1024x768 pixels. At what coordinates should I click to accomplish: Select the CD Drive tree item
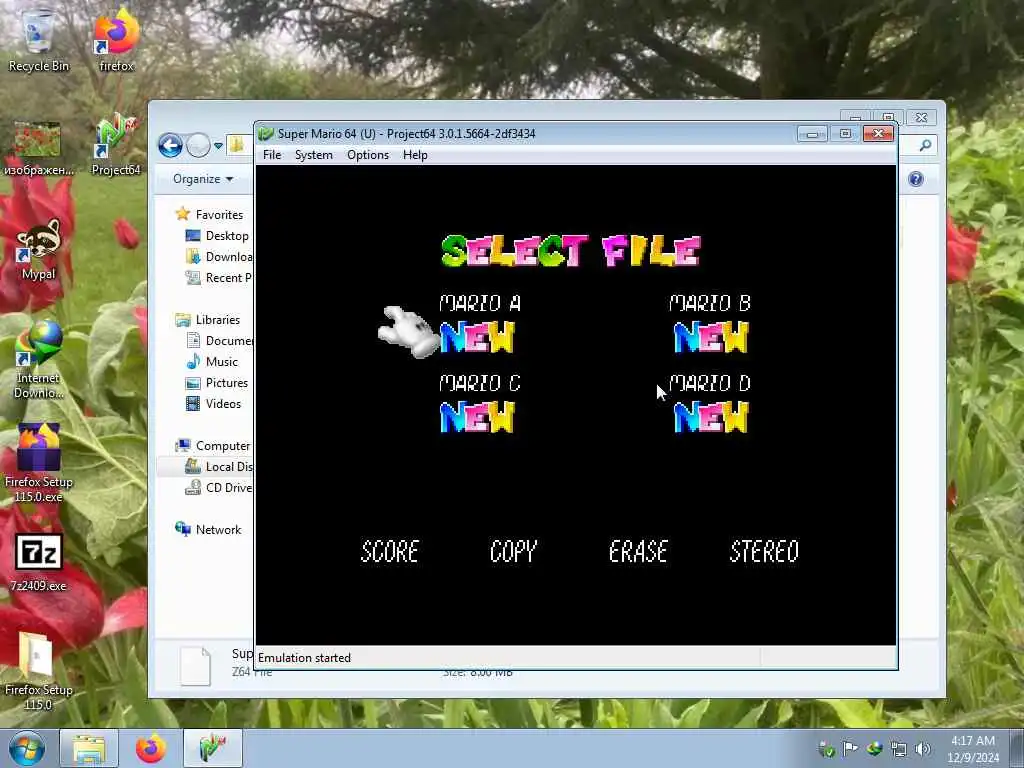[219, 487]
